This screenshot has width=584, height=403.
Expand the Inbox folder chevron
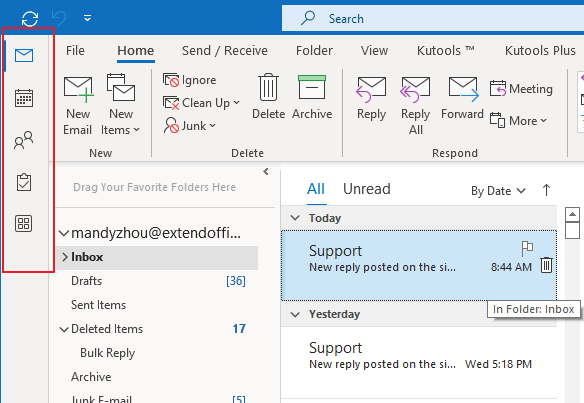[x=65, y=257]
